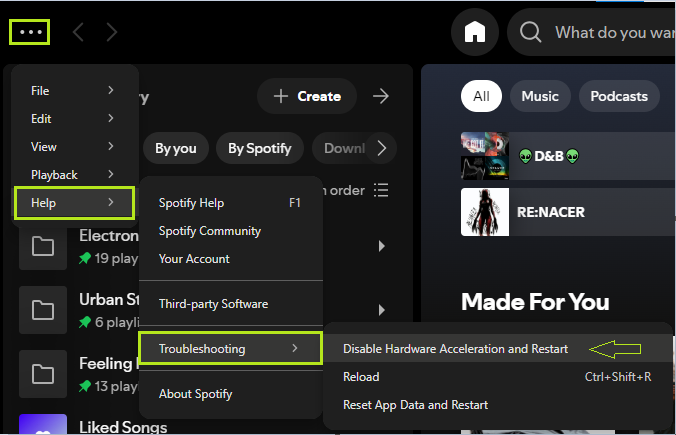The height and width of the screenshot is (435, 676).
Task: Click the Liked Songs cover thumbnail
Action: point(43,425)
